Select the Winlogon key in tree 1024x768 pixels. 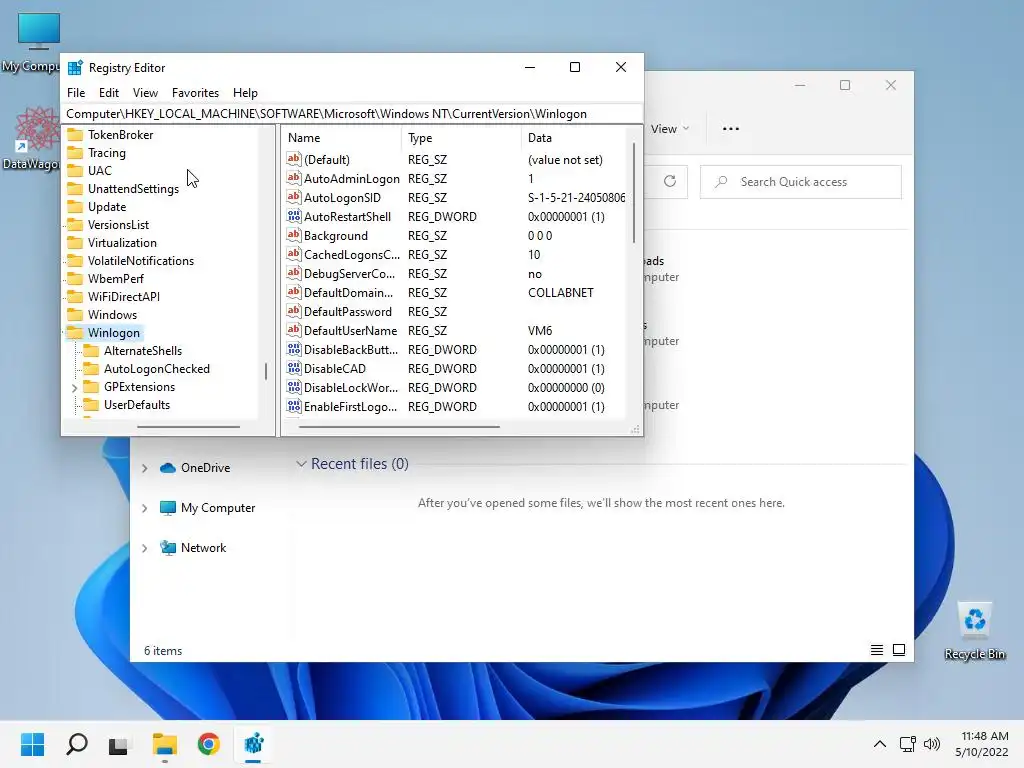pyautogui.click(x=114, y=332)
